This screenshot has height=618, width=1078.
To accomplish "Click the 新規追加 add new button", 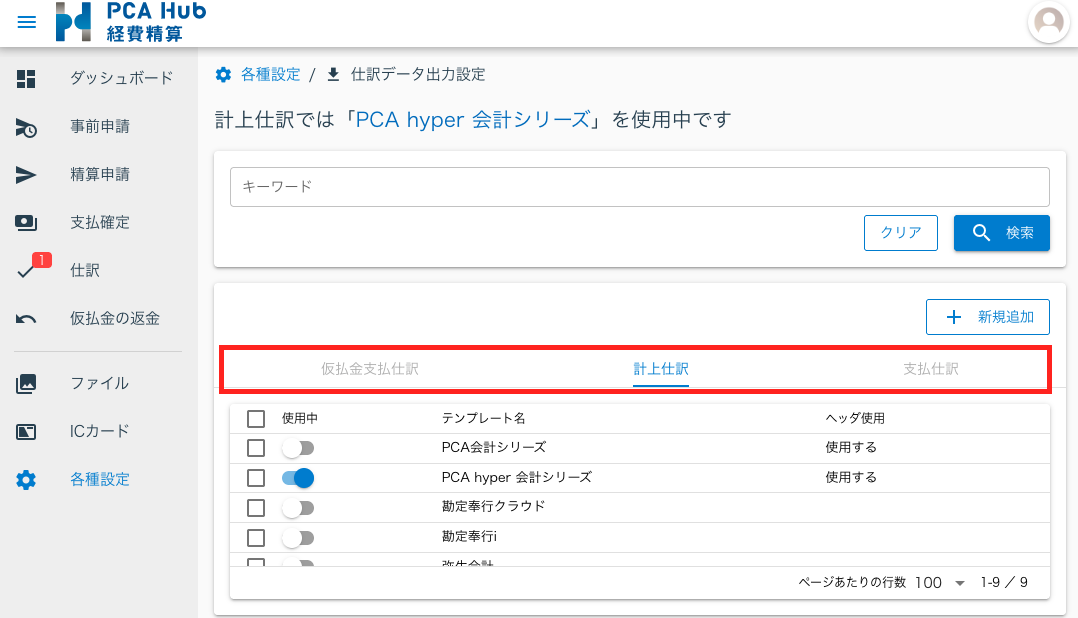I will pos(987,317).
